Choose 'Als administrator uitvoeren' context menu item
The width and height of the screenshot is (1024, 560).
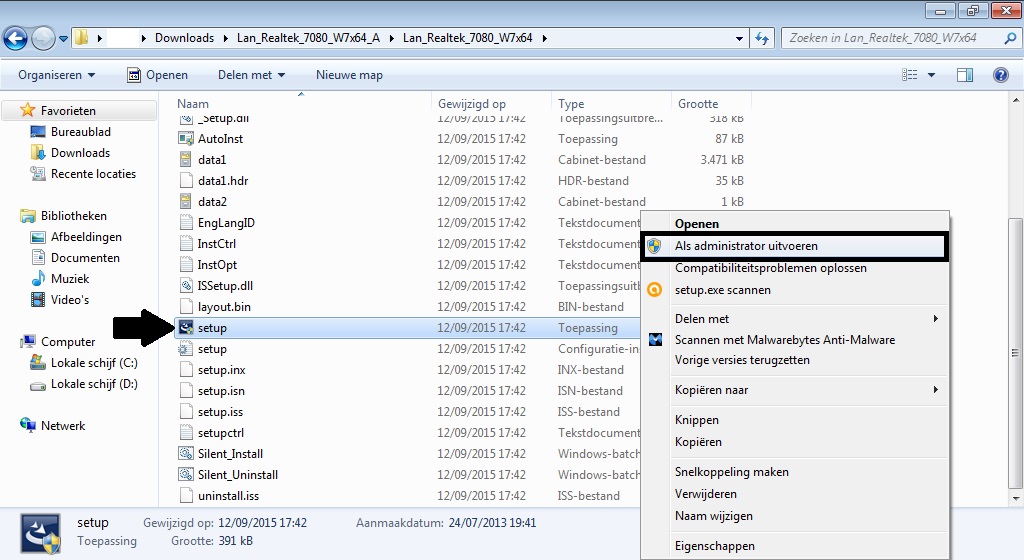794,246
